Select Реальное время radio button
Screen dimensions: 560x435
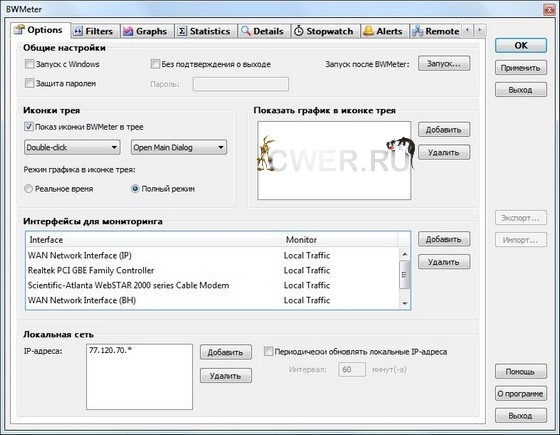pos(28,189)
